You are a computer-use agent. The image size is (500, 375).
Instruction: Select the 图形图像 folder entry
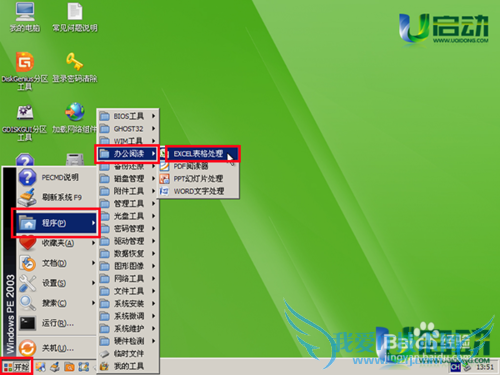pos(128,266)
